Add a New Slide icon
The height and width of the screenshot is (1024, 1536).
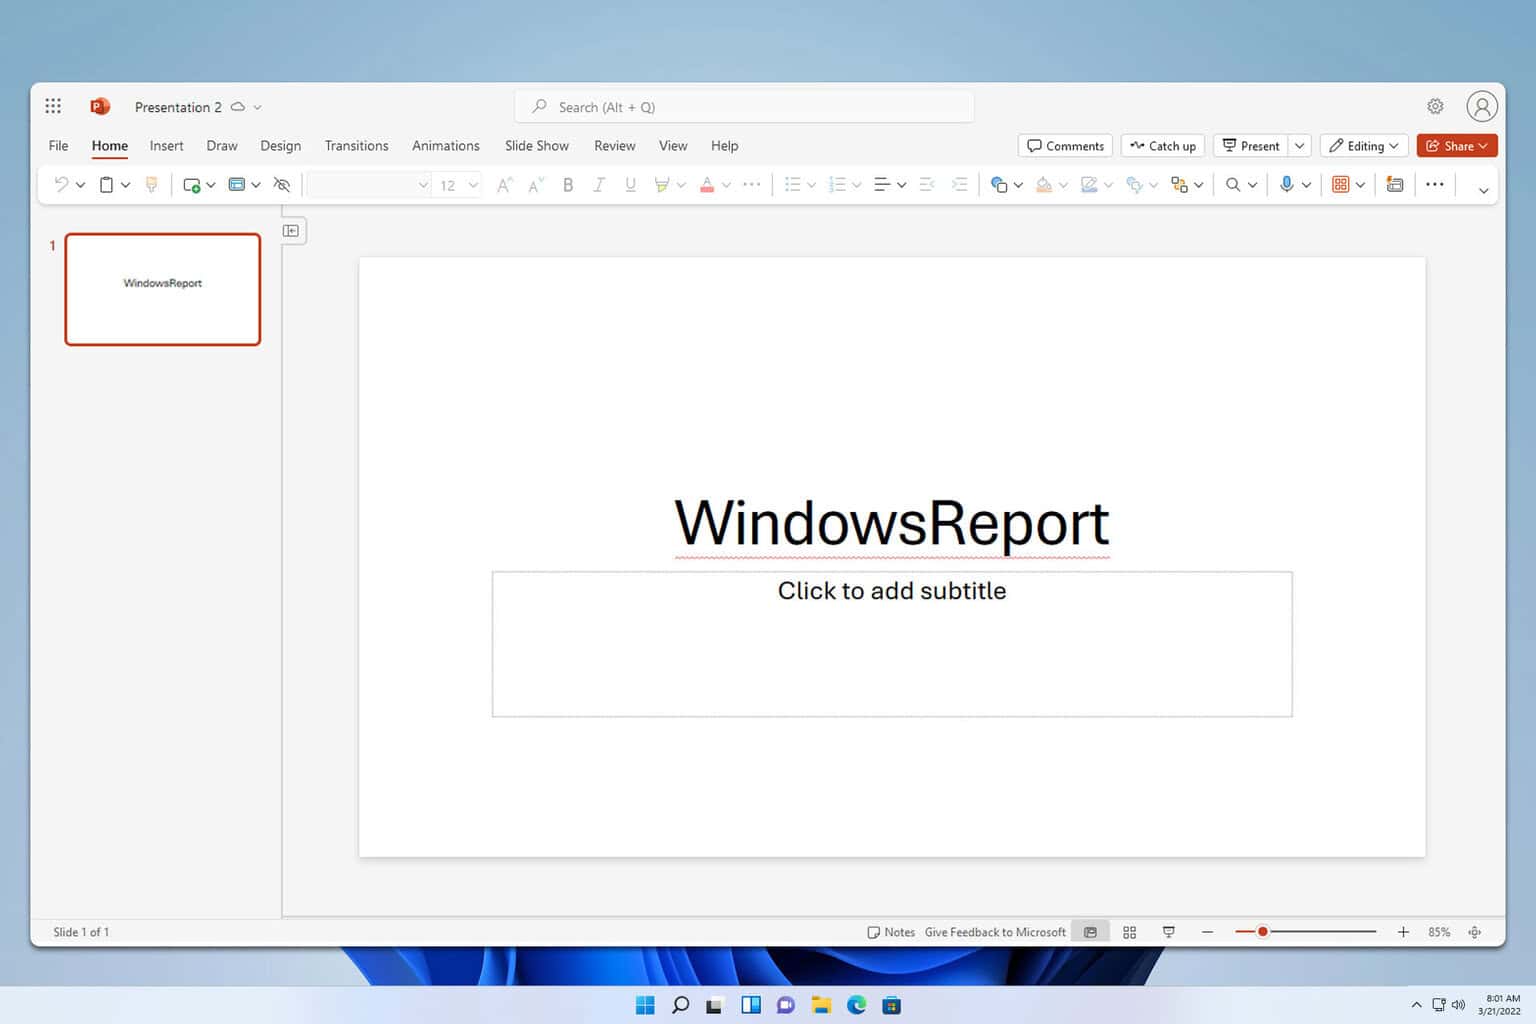[192, 184]
